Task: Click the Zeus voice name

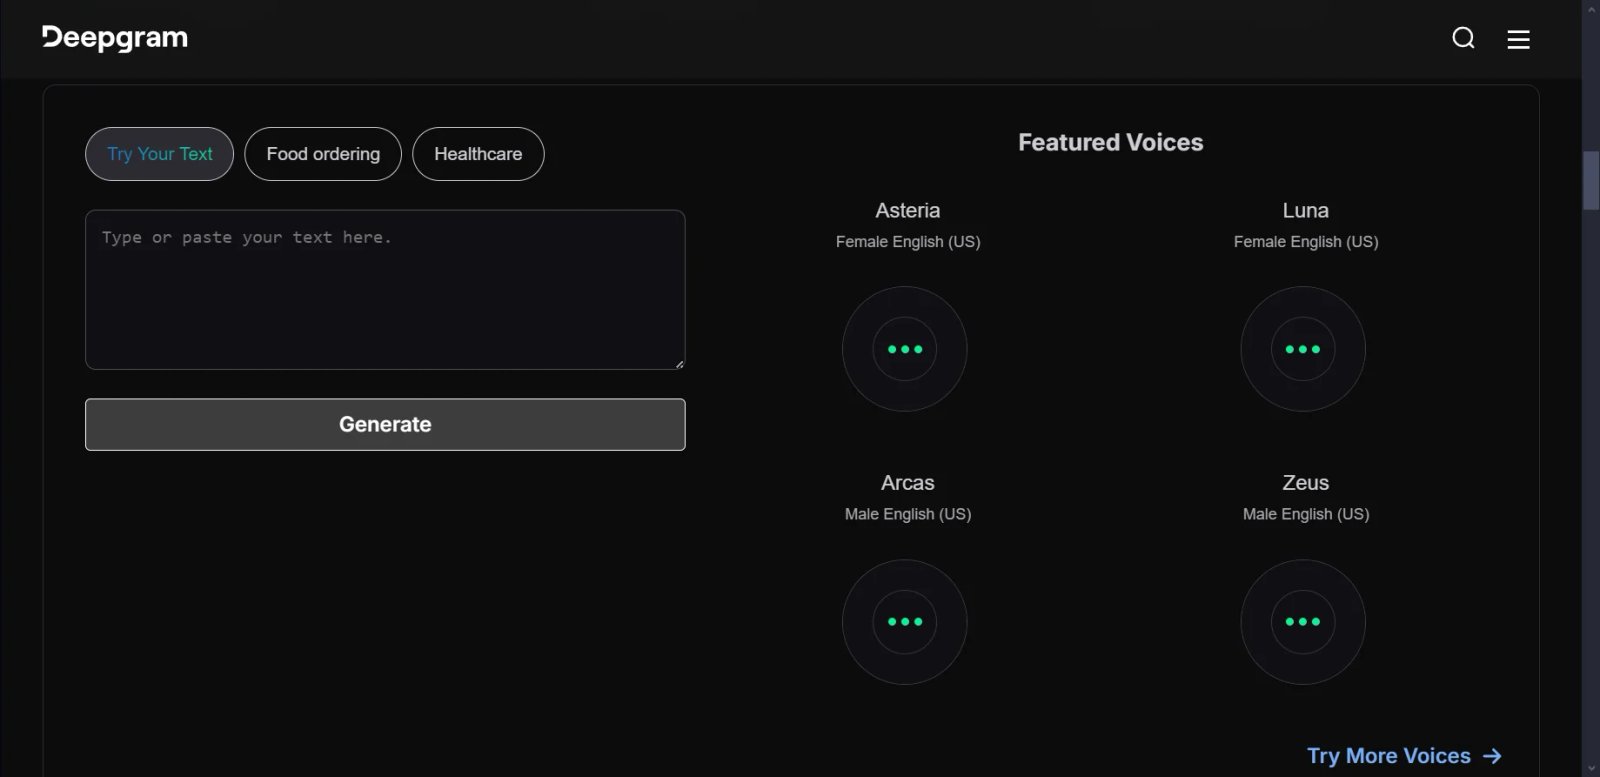Action: [x=1306, y=483]
